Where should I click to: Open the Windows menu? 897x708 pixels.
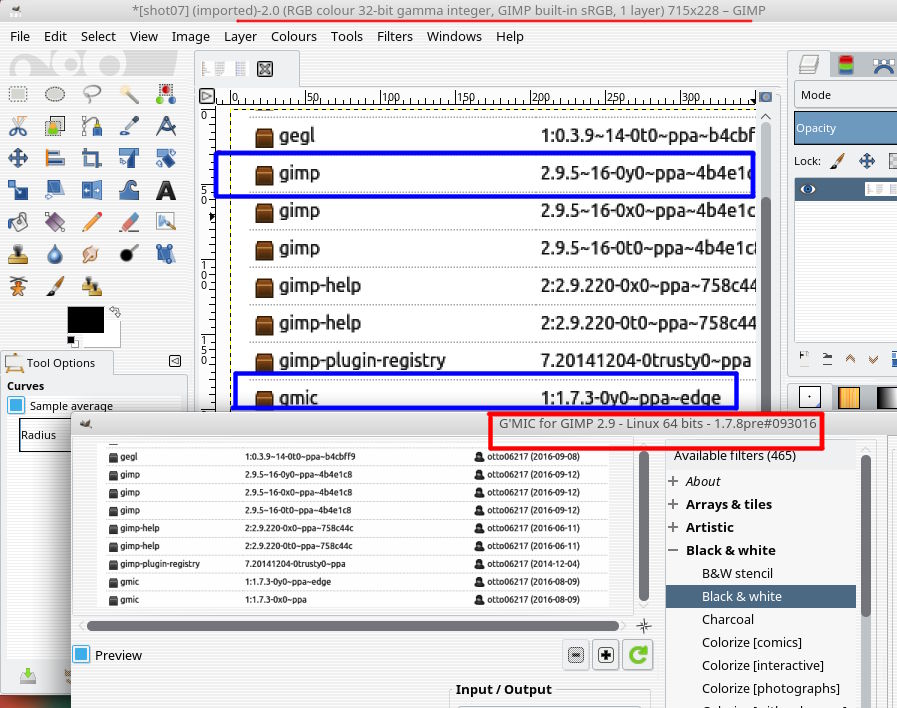[454, 37]
